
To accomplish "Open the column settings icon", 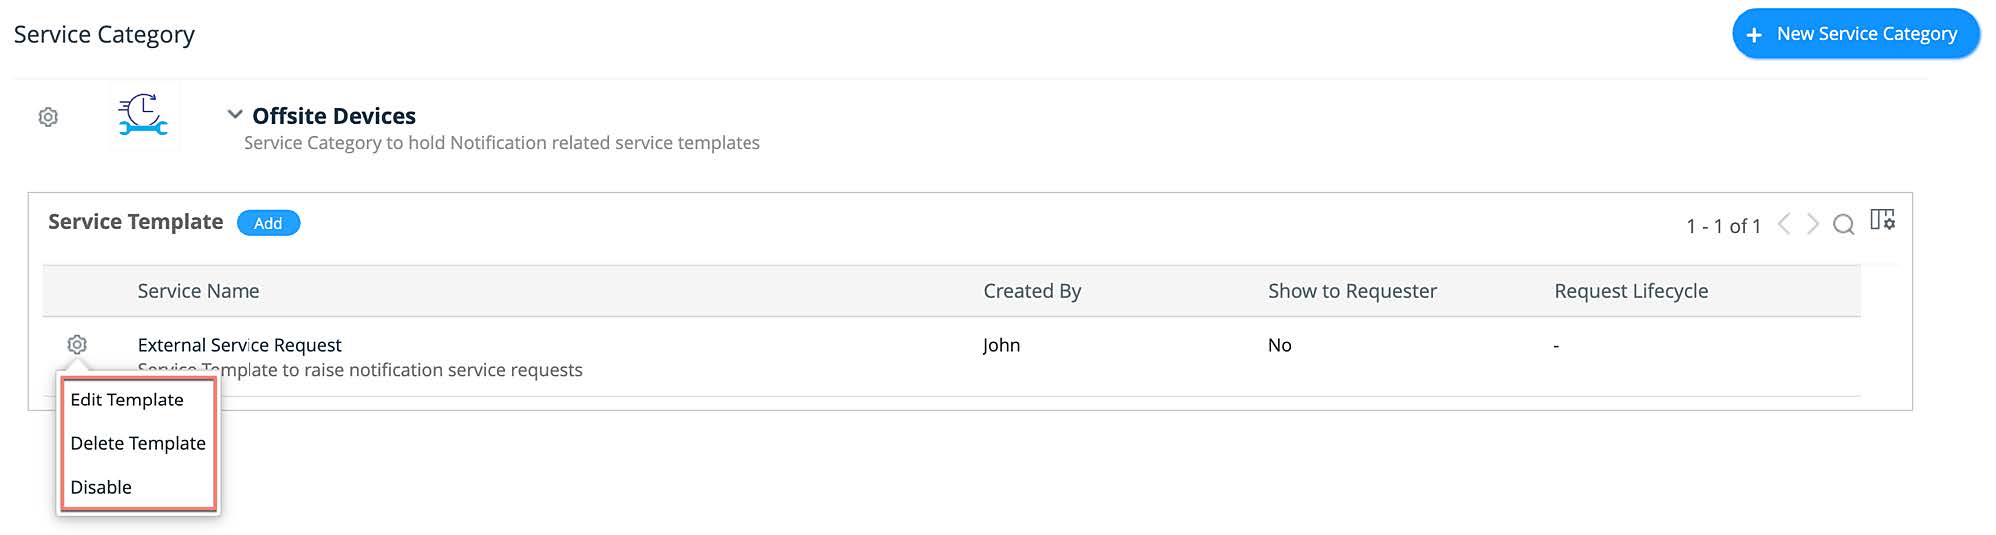I will click(x=1882, y=220).
